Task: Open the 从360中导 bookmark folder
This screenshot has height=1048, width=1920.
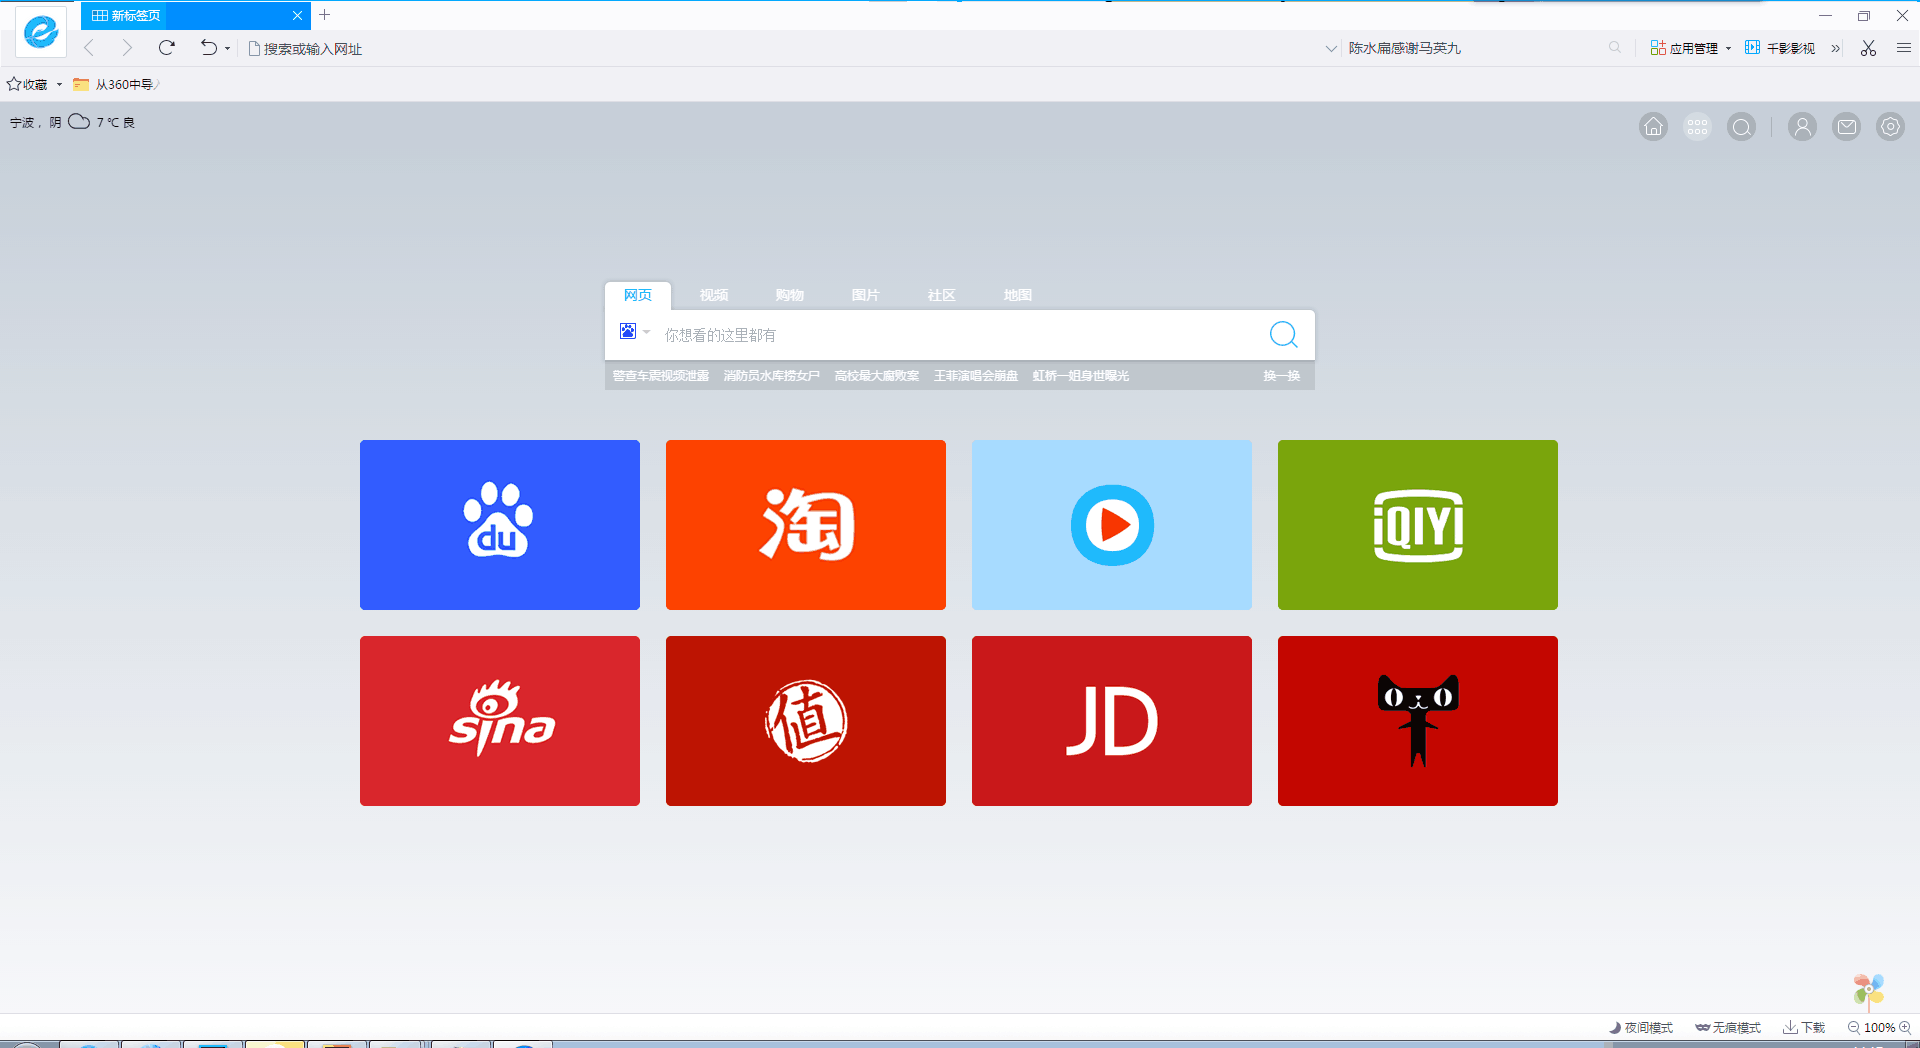Action: [115, 85]
